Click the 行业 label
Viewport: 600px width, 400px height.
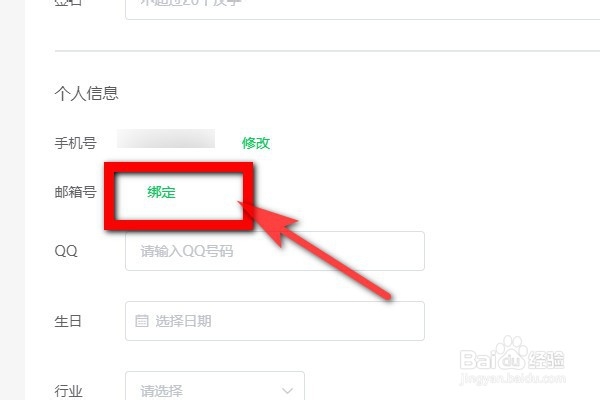pos(68,391)
